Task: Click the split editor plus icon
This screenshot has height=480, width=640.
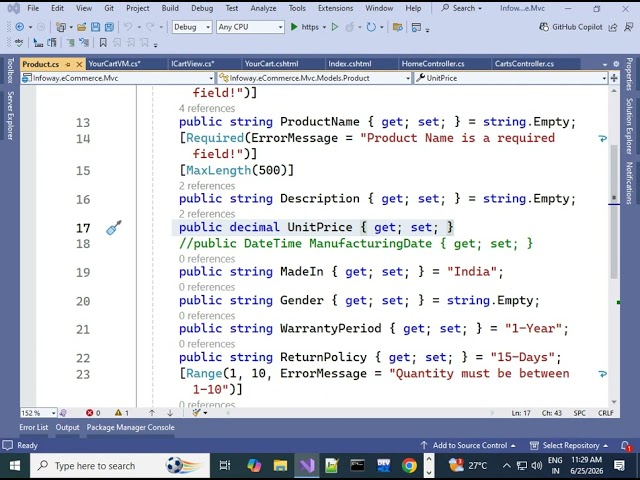Action: pos(614,78)
